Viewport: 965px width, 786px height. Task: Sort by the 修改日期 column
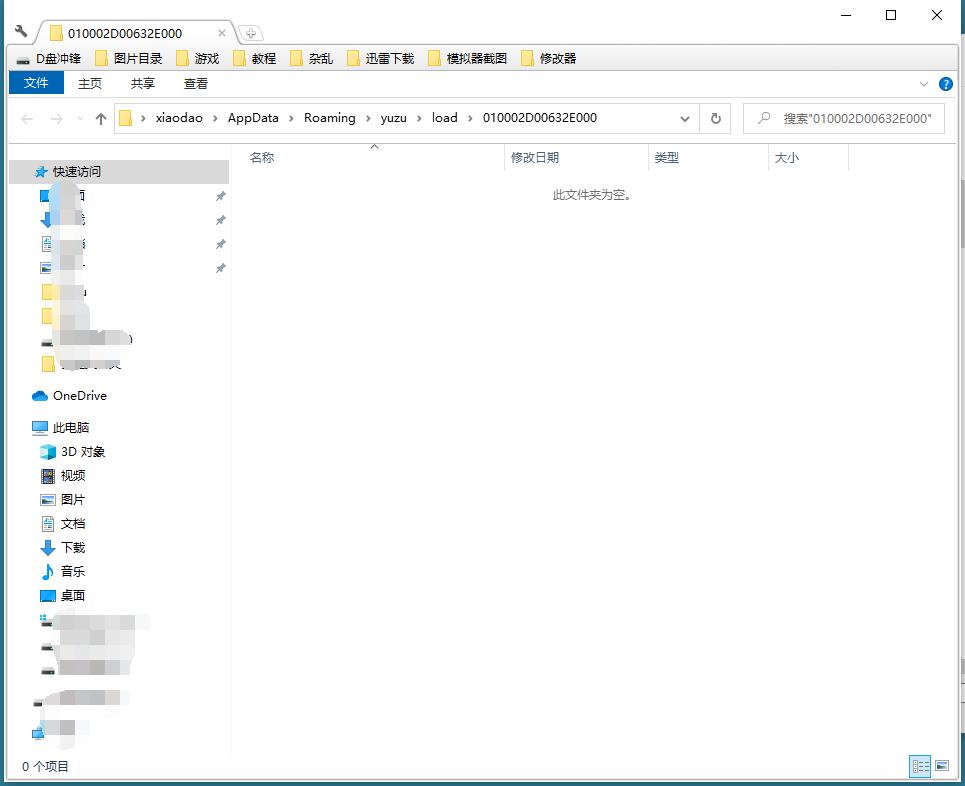535,158
